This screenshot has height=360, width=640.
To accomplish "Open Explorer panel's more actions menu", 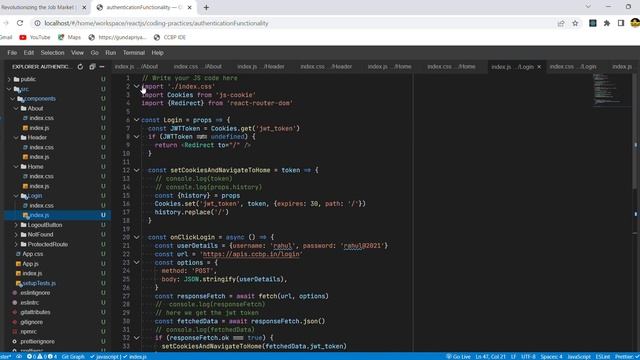I will 102,67.
